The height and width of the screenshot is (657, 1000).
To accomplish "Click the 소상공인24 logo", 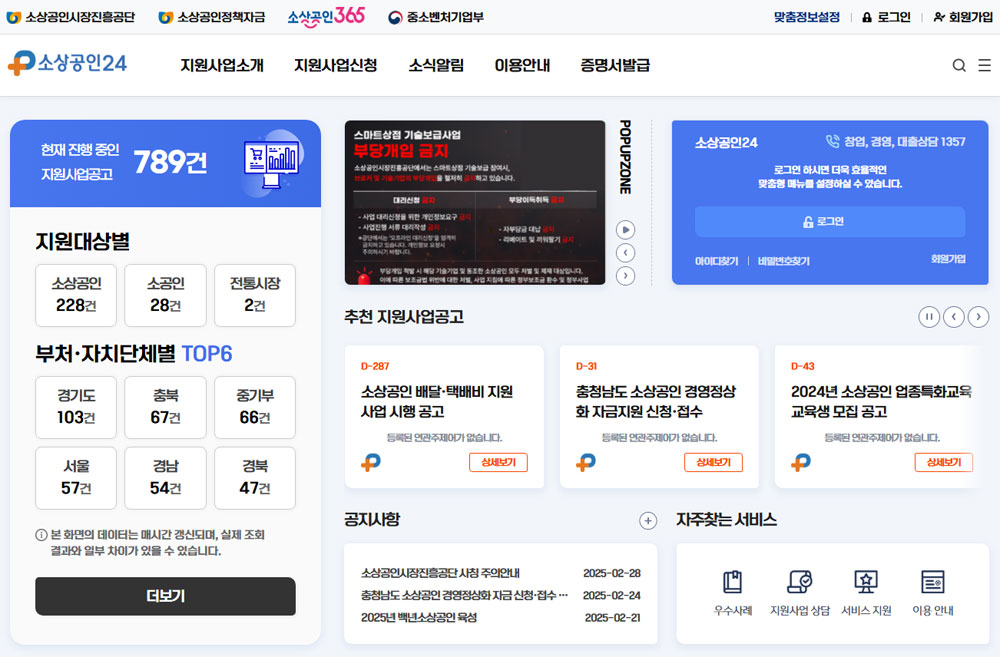I will tap(68, 63).
